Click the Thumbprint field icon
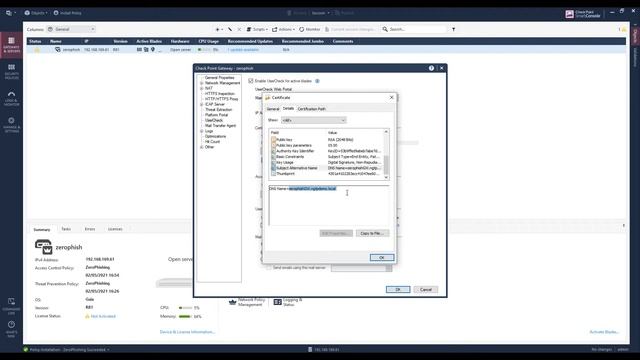The image size is (640, 360). (273, 174)
